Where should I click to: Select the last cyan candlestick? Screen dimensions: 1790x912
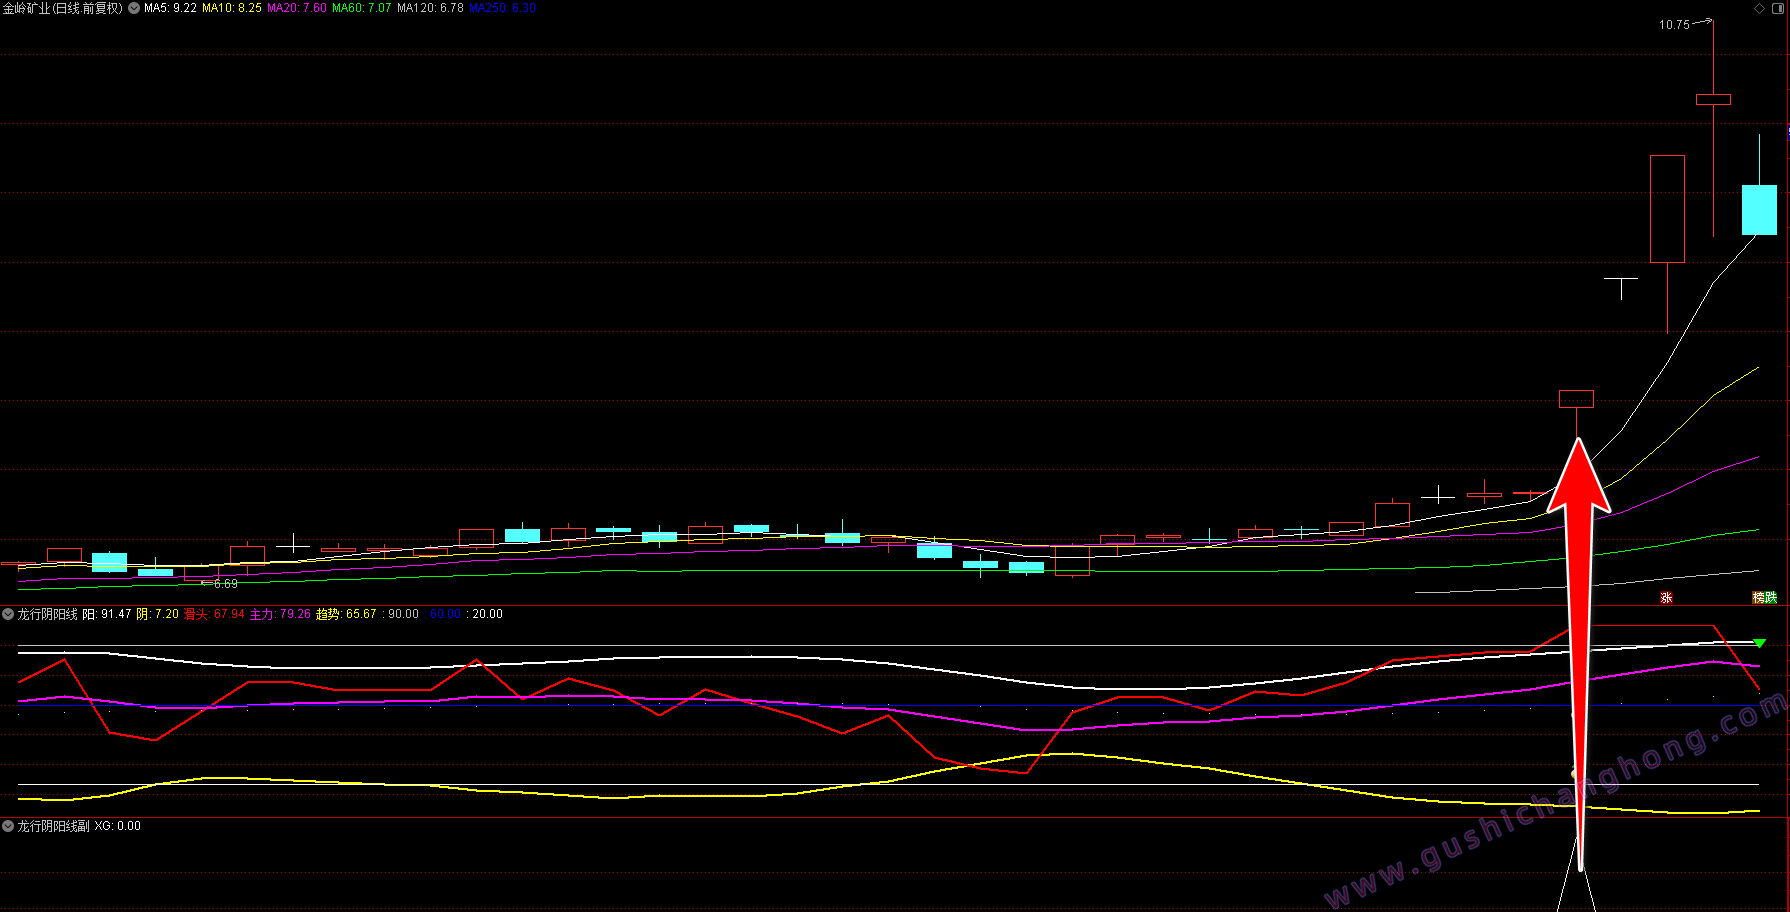pos(1759,210)
